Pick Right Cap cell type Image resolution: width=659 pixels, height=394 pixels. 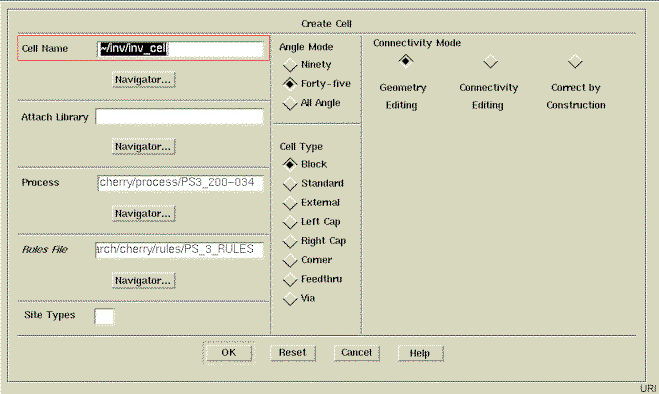click(x=290, y=241)
